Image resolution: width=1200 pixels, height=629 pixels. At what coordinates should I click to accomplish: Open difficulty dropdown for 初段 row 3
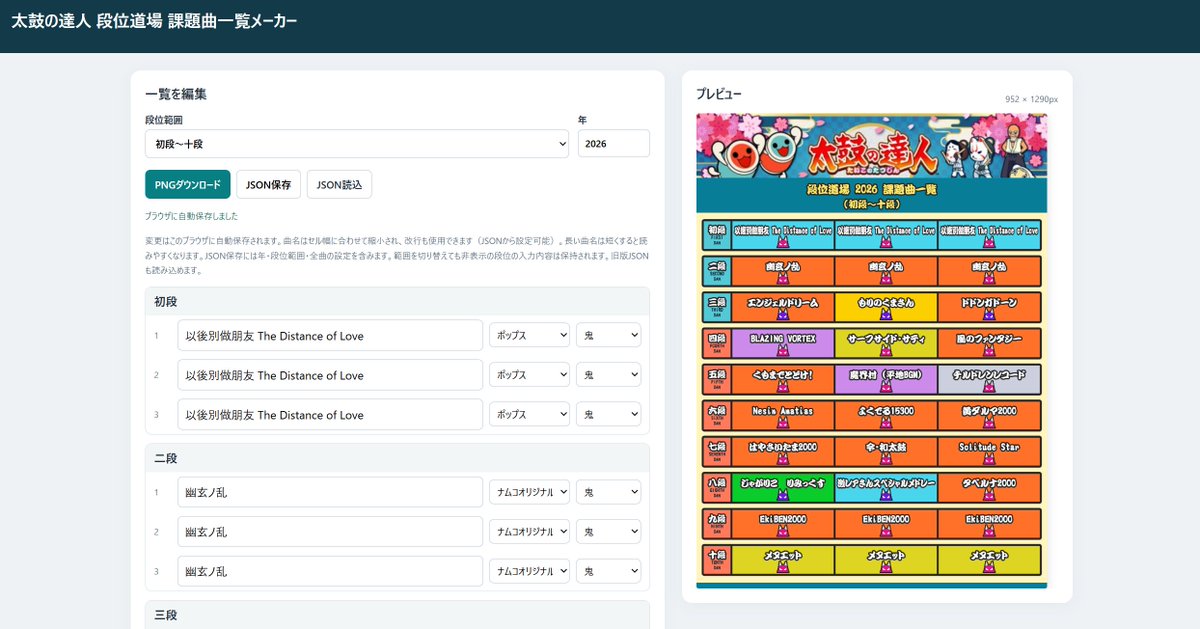coord(608,415)
